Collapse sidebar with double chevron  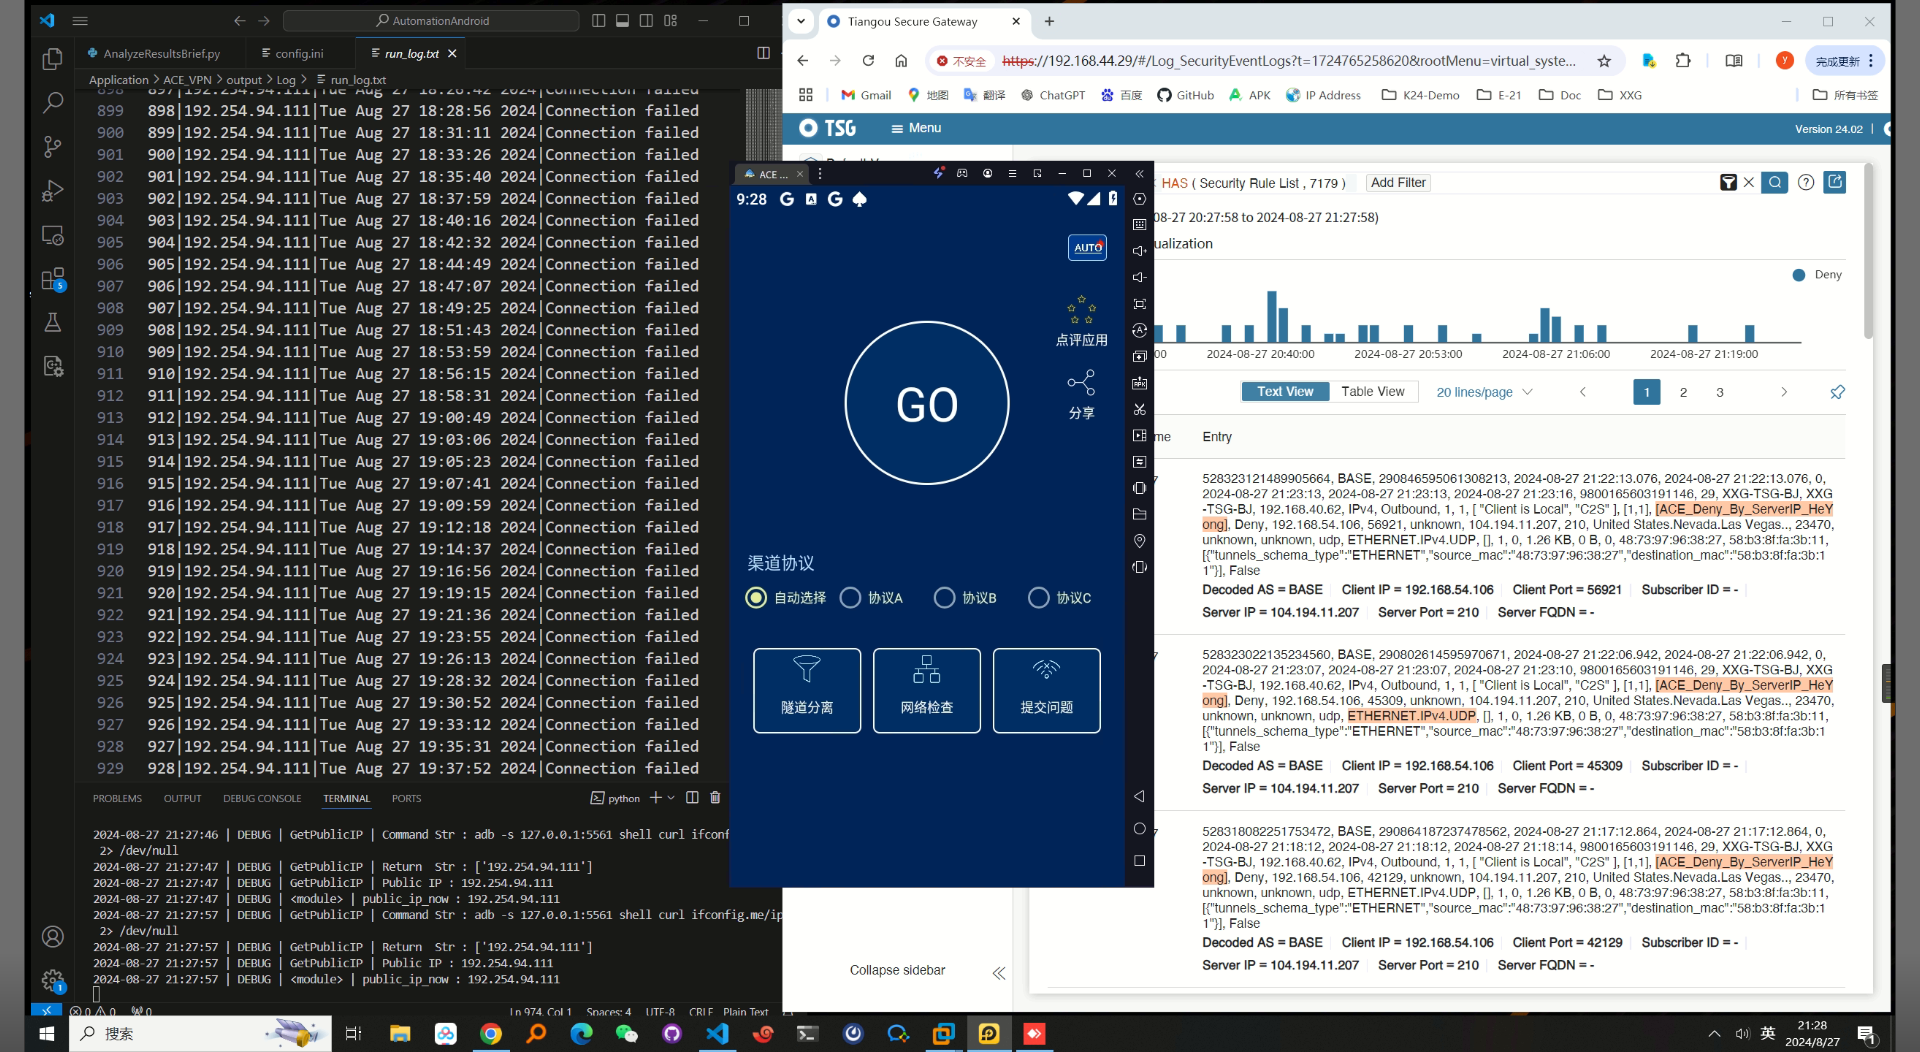coord(998,973)
